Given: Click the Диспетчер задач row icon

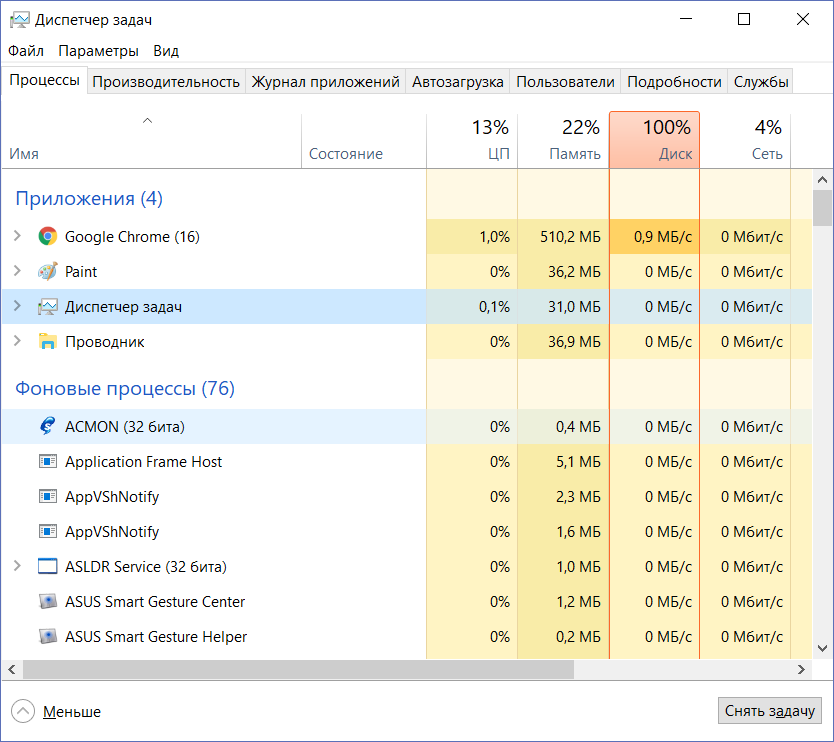Looking at the screenshot, I should coord(47,306).
